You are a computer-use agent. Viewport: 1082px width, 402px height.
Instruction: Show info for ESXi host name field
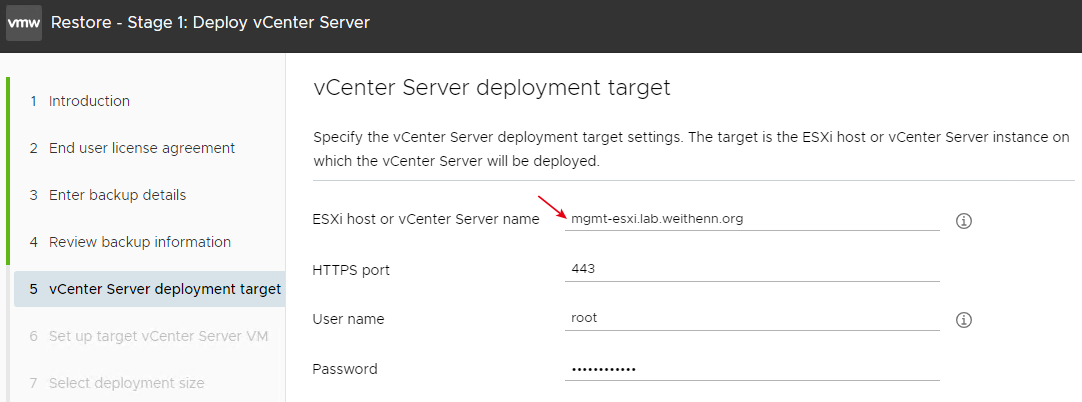coord(963,221)
